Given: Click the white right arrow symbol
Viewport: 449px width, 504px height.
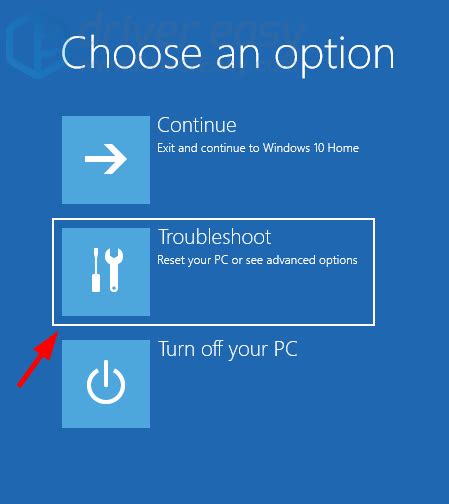Looking at the screenshot, I should point(106,159).
